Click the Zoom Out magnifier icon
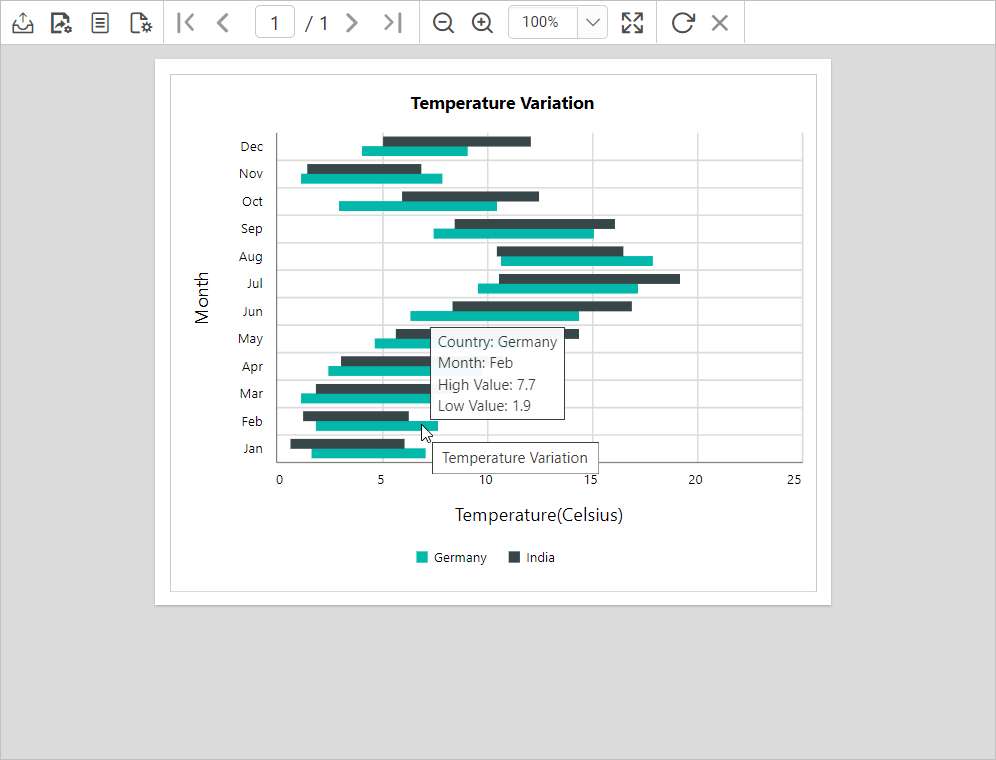 443,22
